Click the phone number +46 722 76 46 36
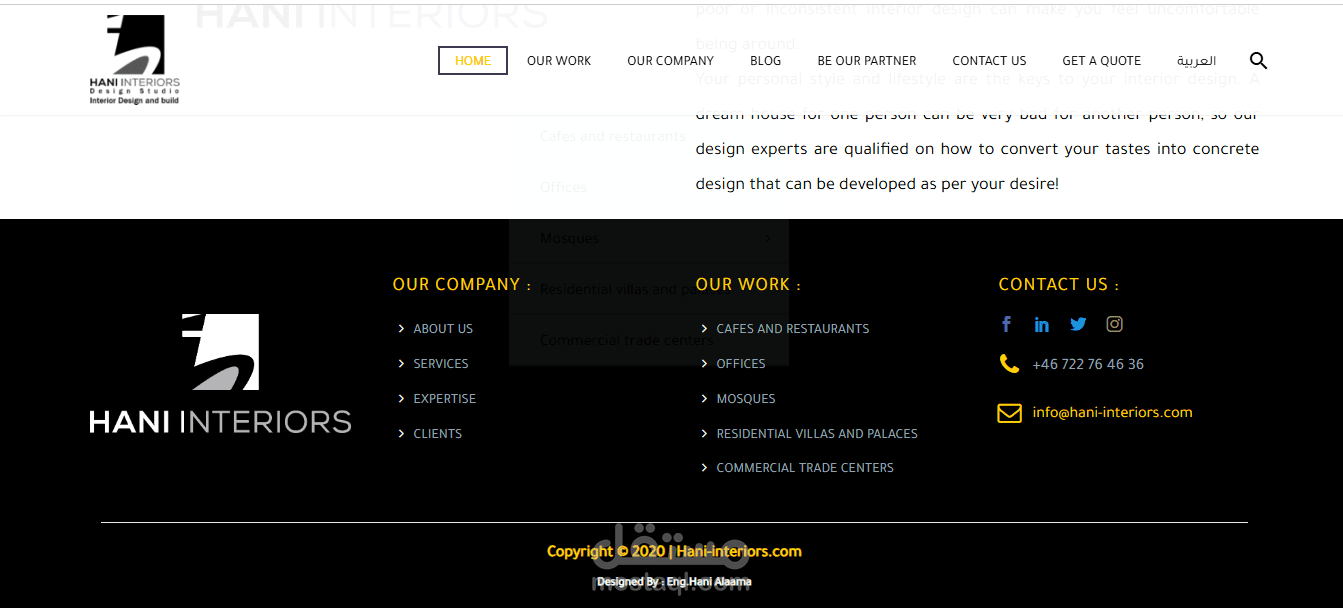The height and width of the screenshot is (608, 1343). tap(1088, 364)
